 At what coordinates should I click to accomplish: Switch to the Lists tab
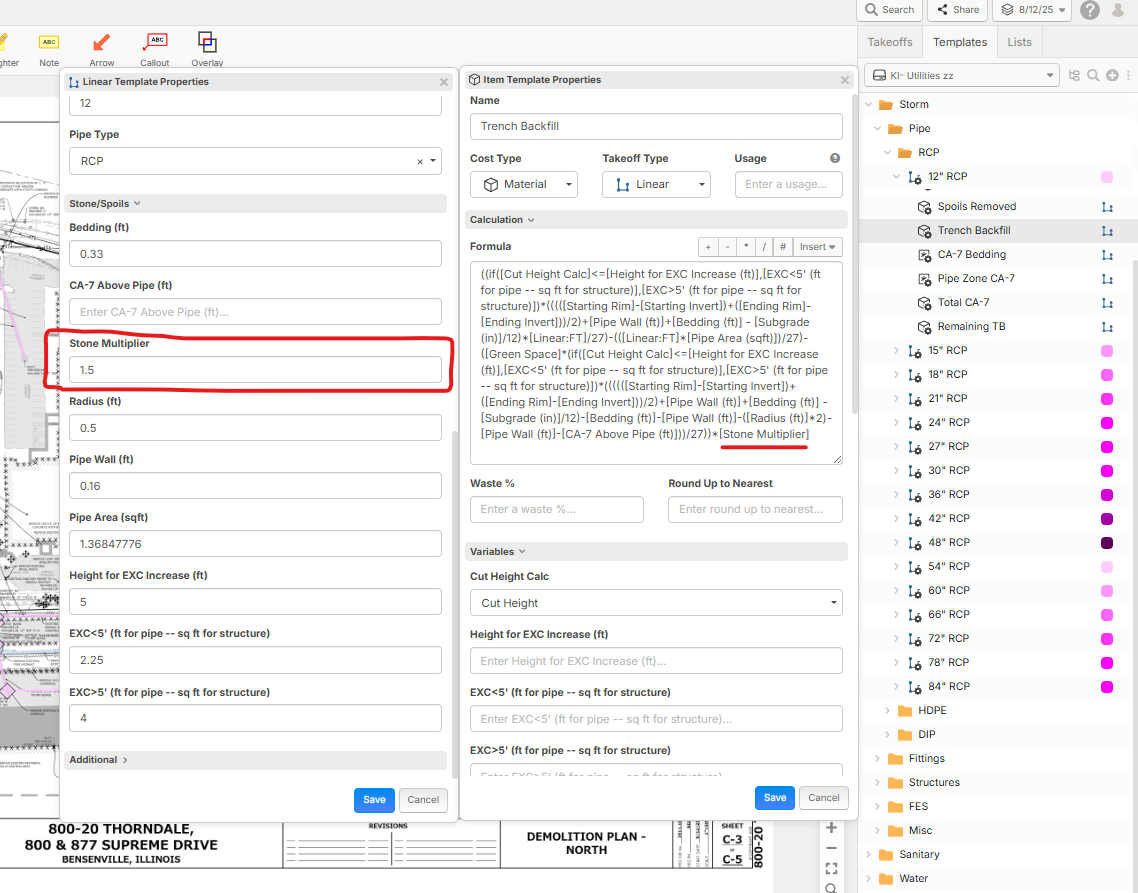[1019, 42]
